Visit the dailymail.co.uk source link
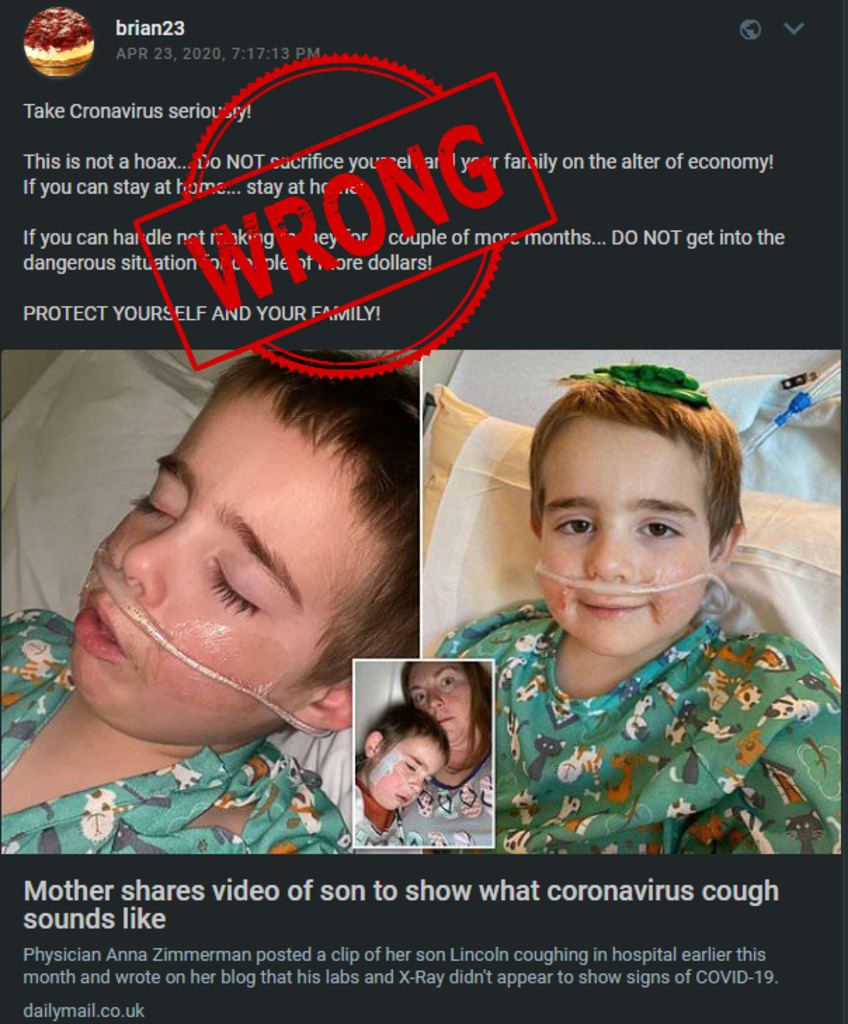The width and height of the screenshot is (848, 1024). [x=84, y=1011]
